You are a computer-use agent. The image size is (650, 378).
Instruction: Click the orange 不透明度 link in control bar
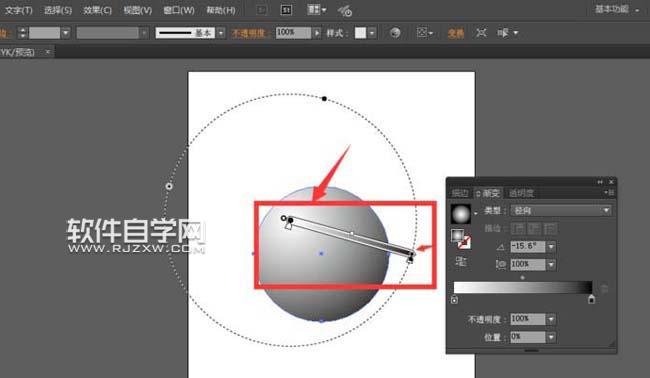pos(249,33)
